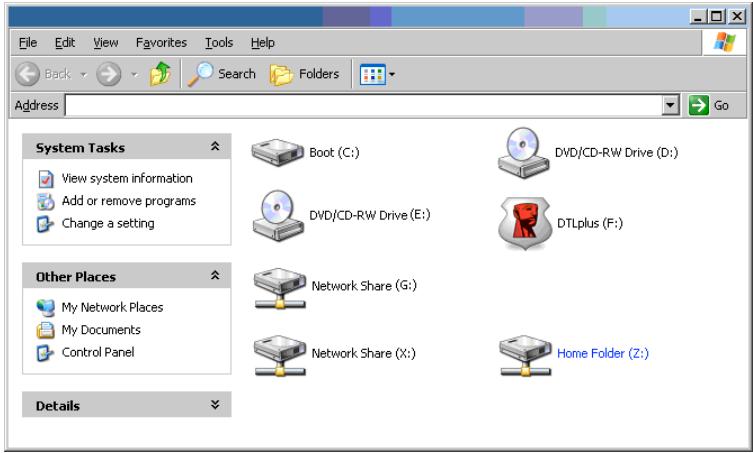Click the Back arrow toolbar button
Viewport: 753px width, 453px height.
tap(27, 74)
